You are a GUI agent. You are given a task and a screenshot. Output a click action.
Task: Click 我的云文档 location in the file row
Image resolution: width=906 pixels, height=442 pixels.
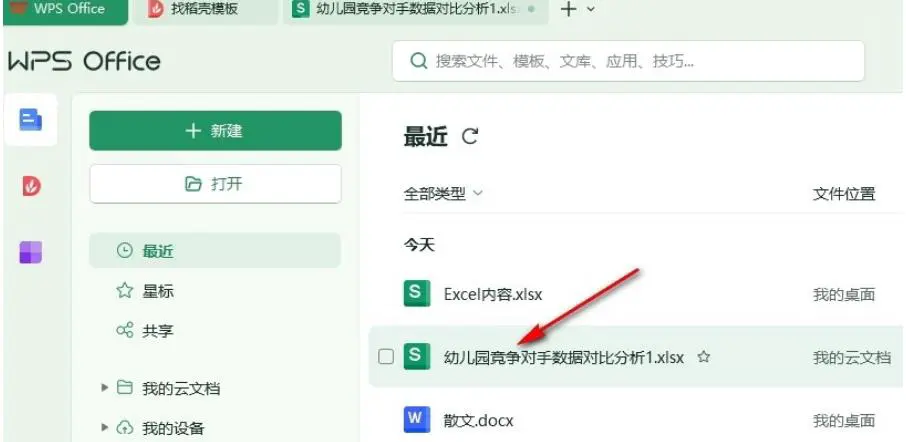point(852,358)
